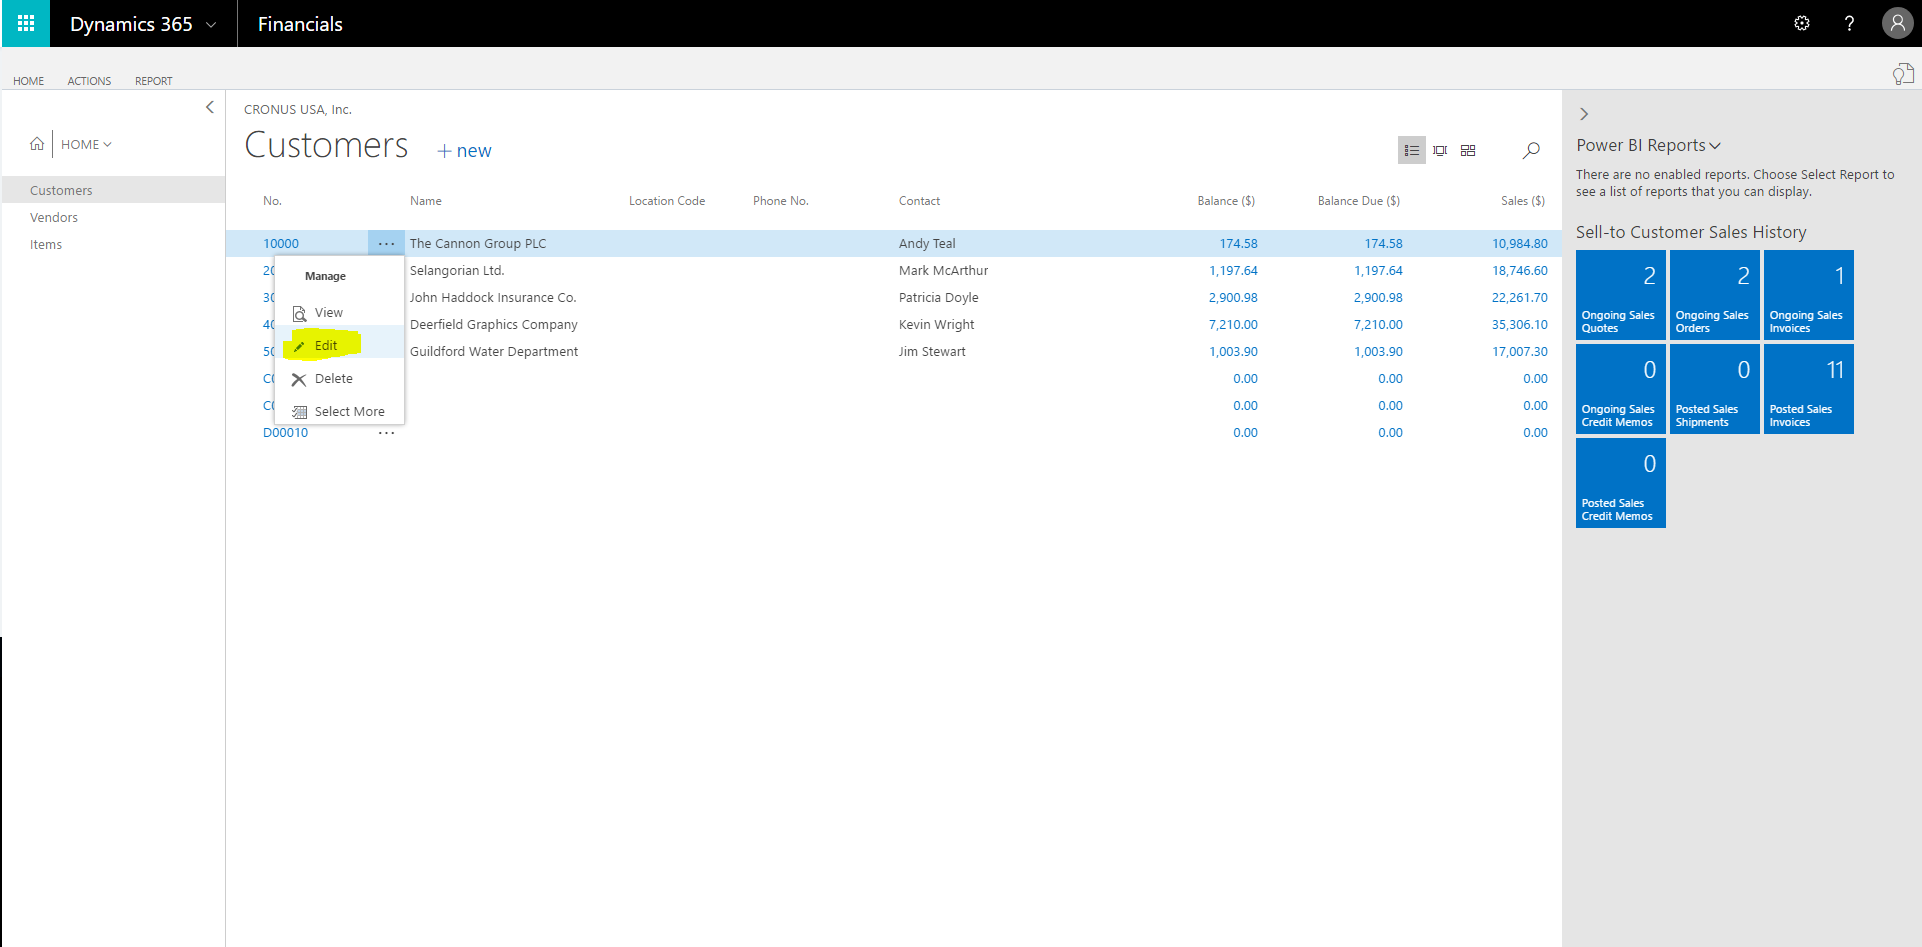Sort by the Location Code column header
The image size is (1922, 947).
click(x=667, y=201)
